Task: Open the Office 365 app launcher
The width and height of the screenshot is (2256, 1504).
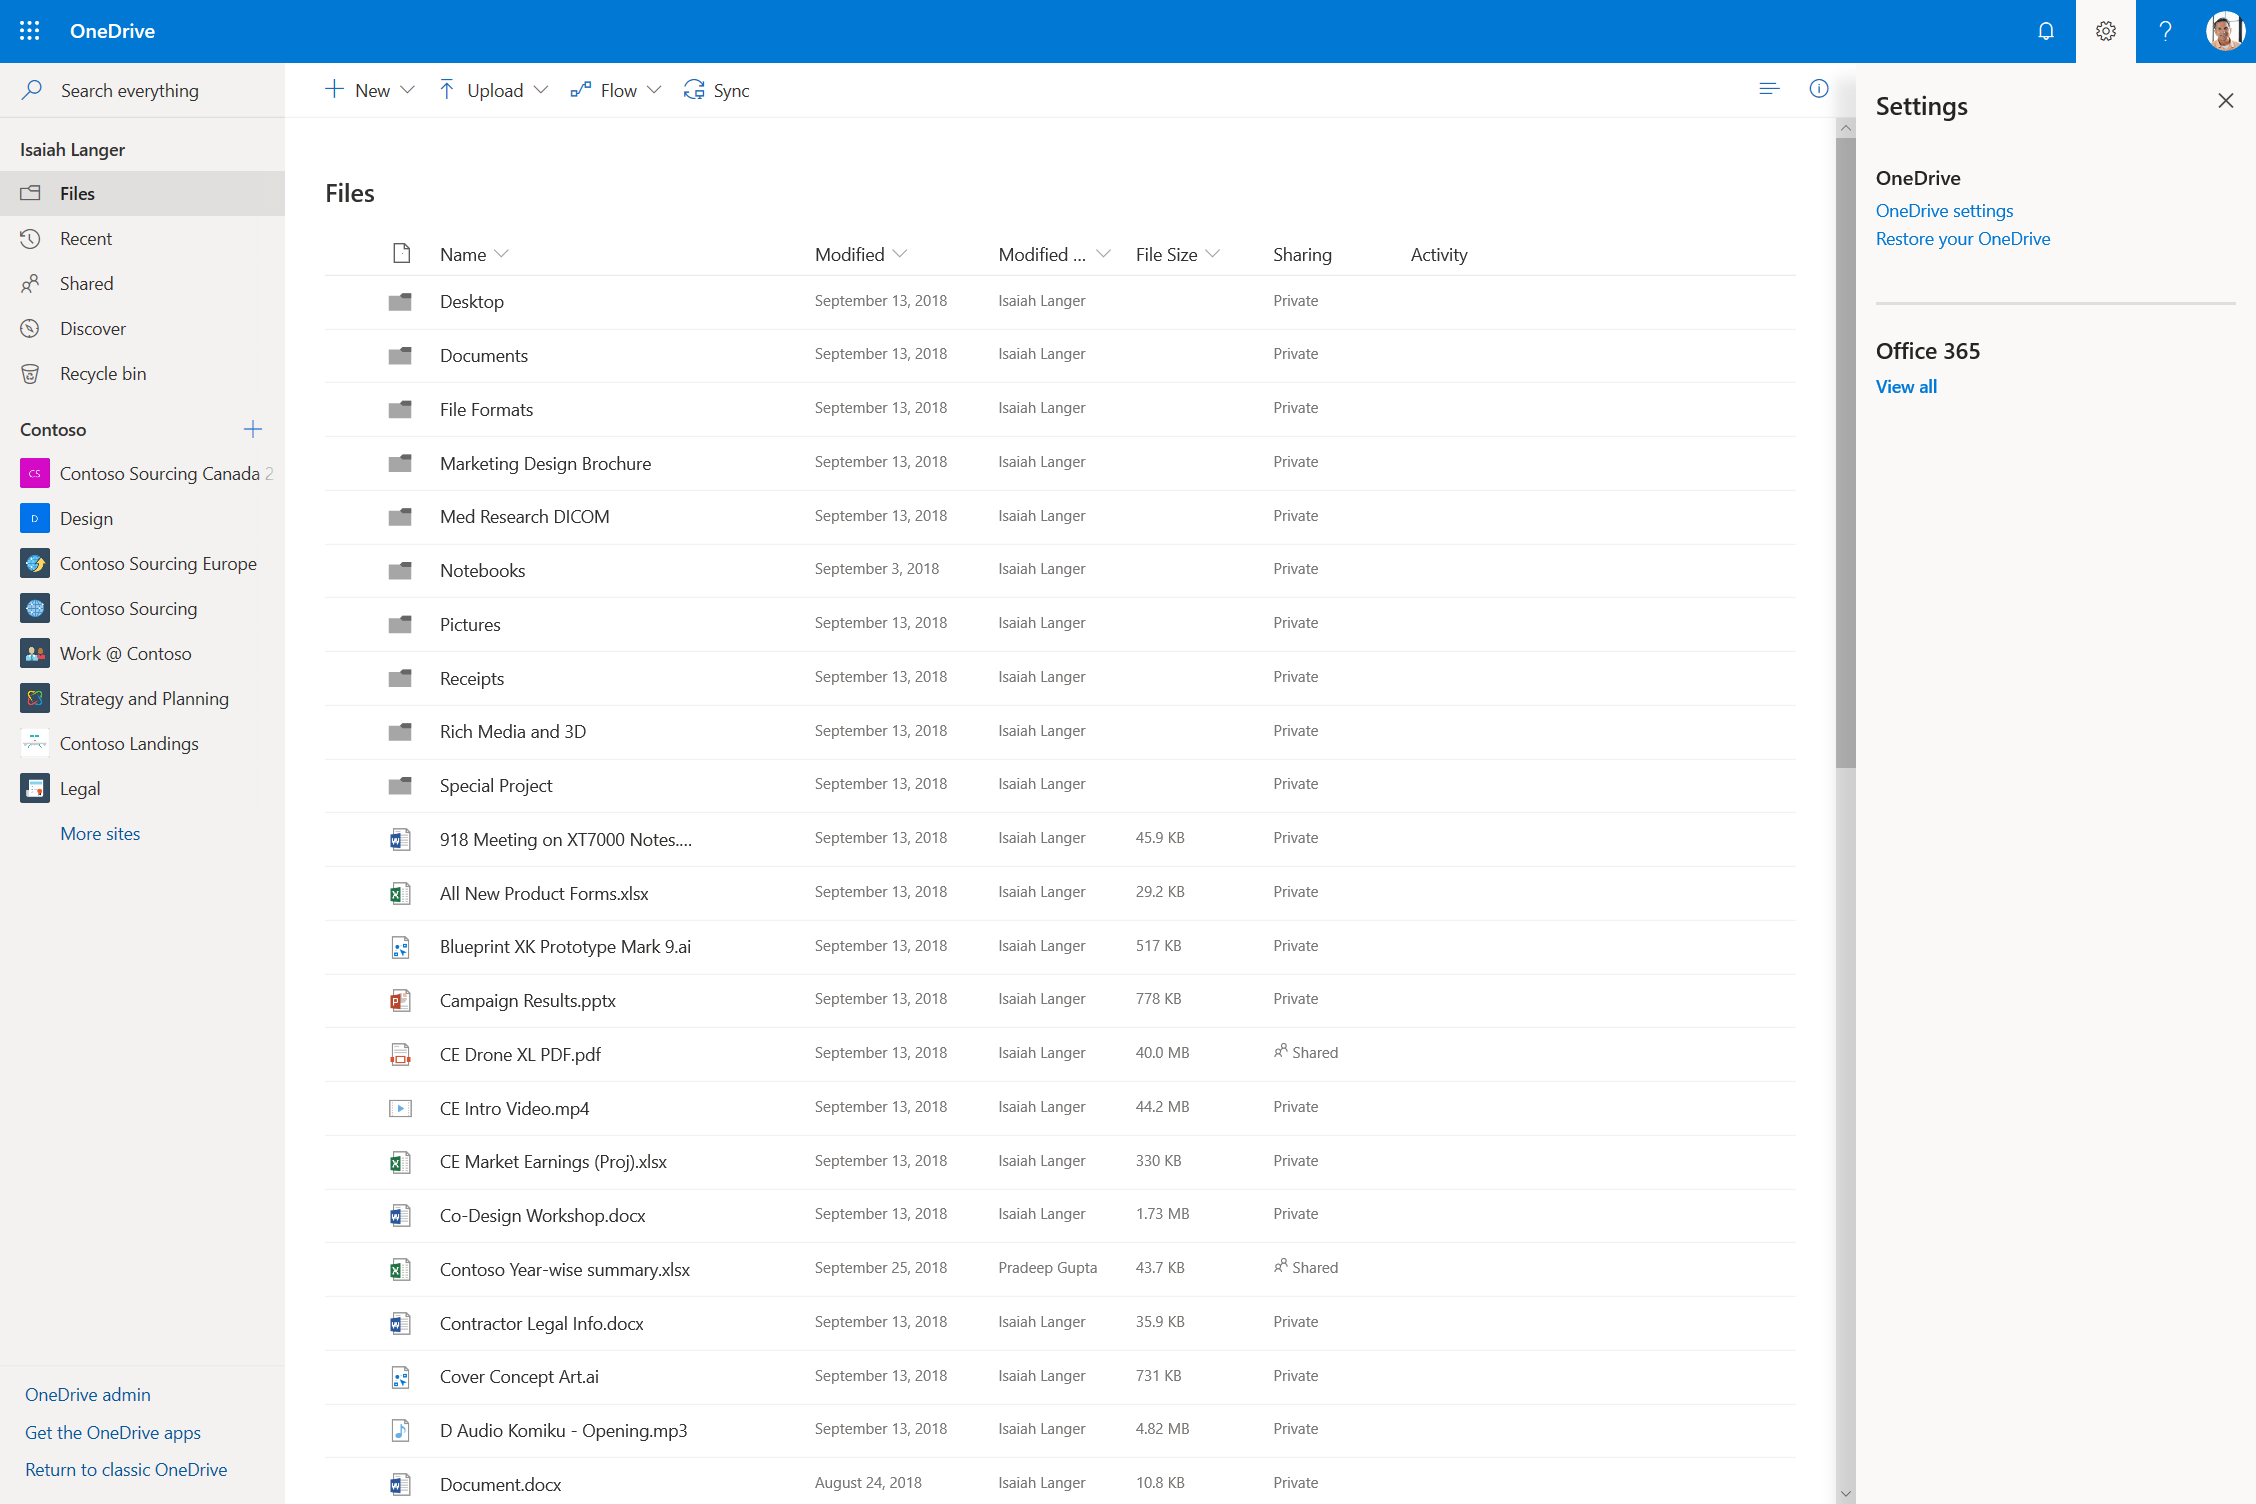Action: click(x=29, y=30)
